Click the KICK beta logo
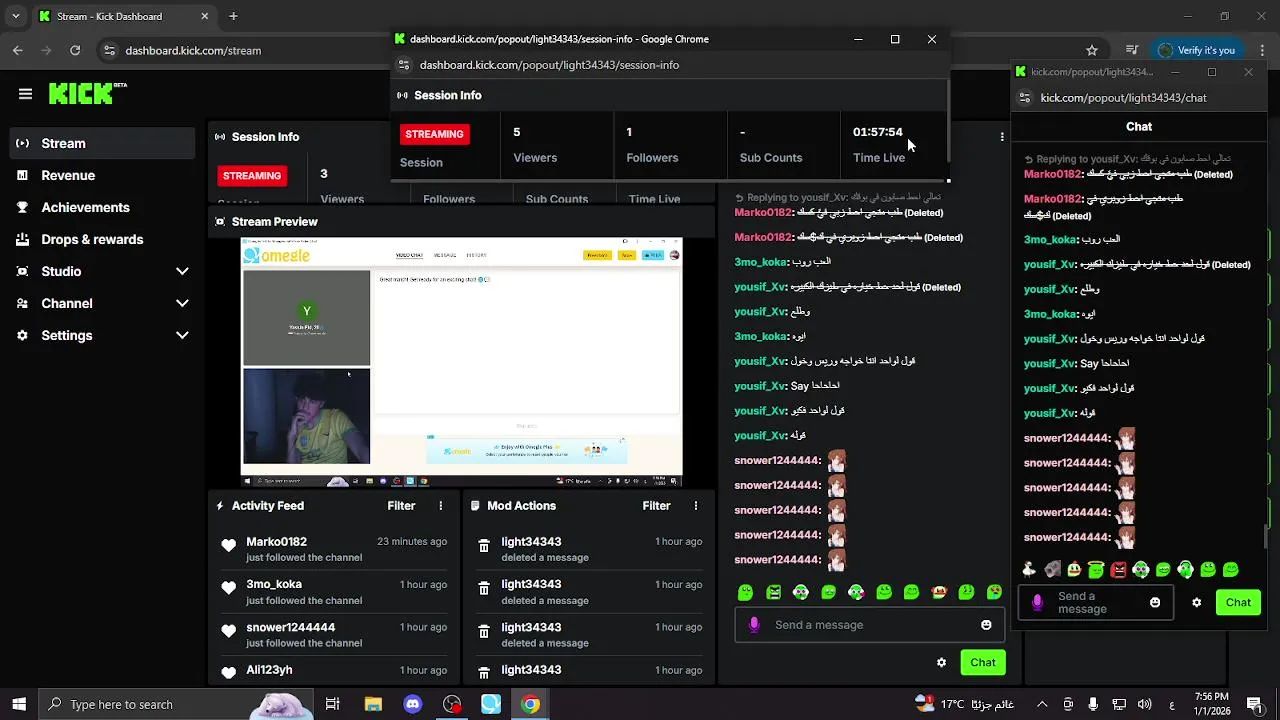 (x=88, y=93)
